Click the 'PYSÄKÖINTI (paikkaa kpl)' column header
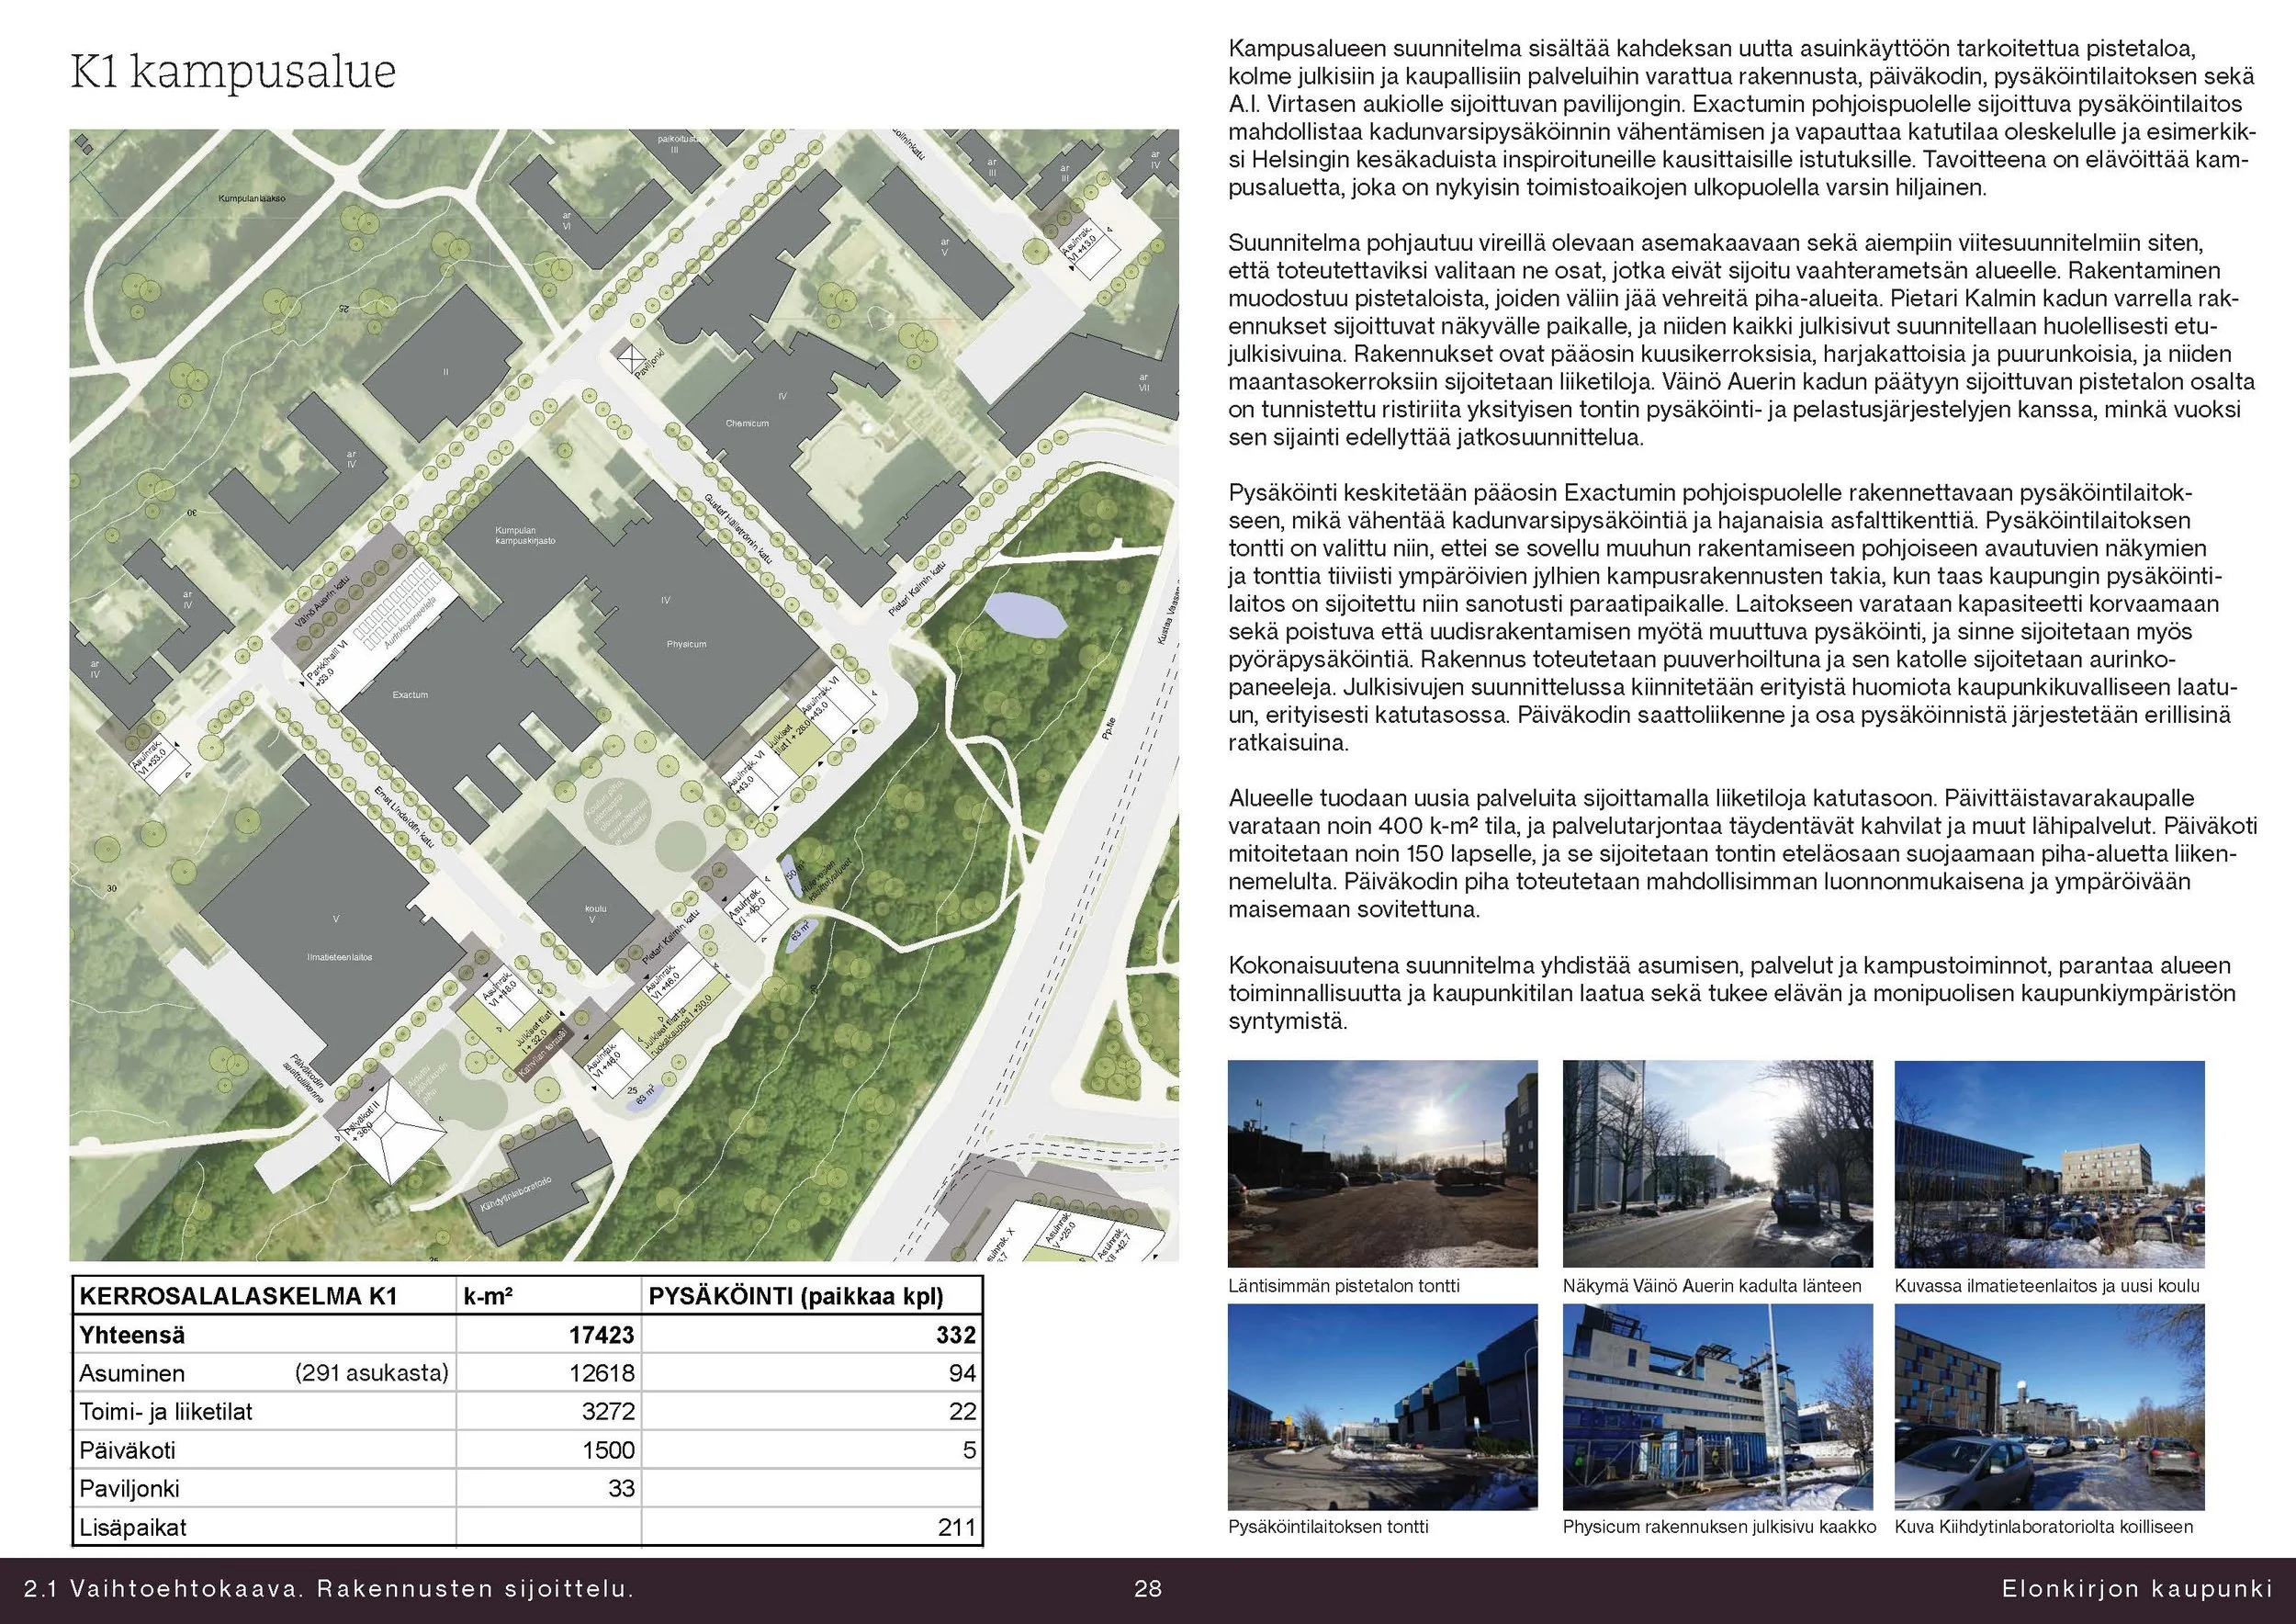2296x1624 pixels. [796, 1297]
